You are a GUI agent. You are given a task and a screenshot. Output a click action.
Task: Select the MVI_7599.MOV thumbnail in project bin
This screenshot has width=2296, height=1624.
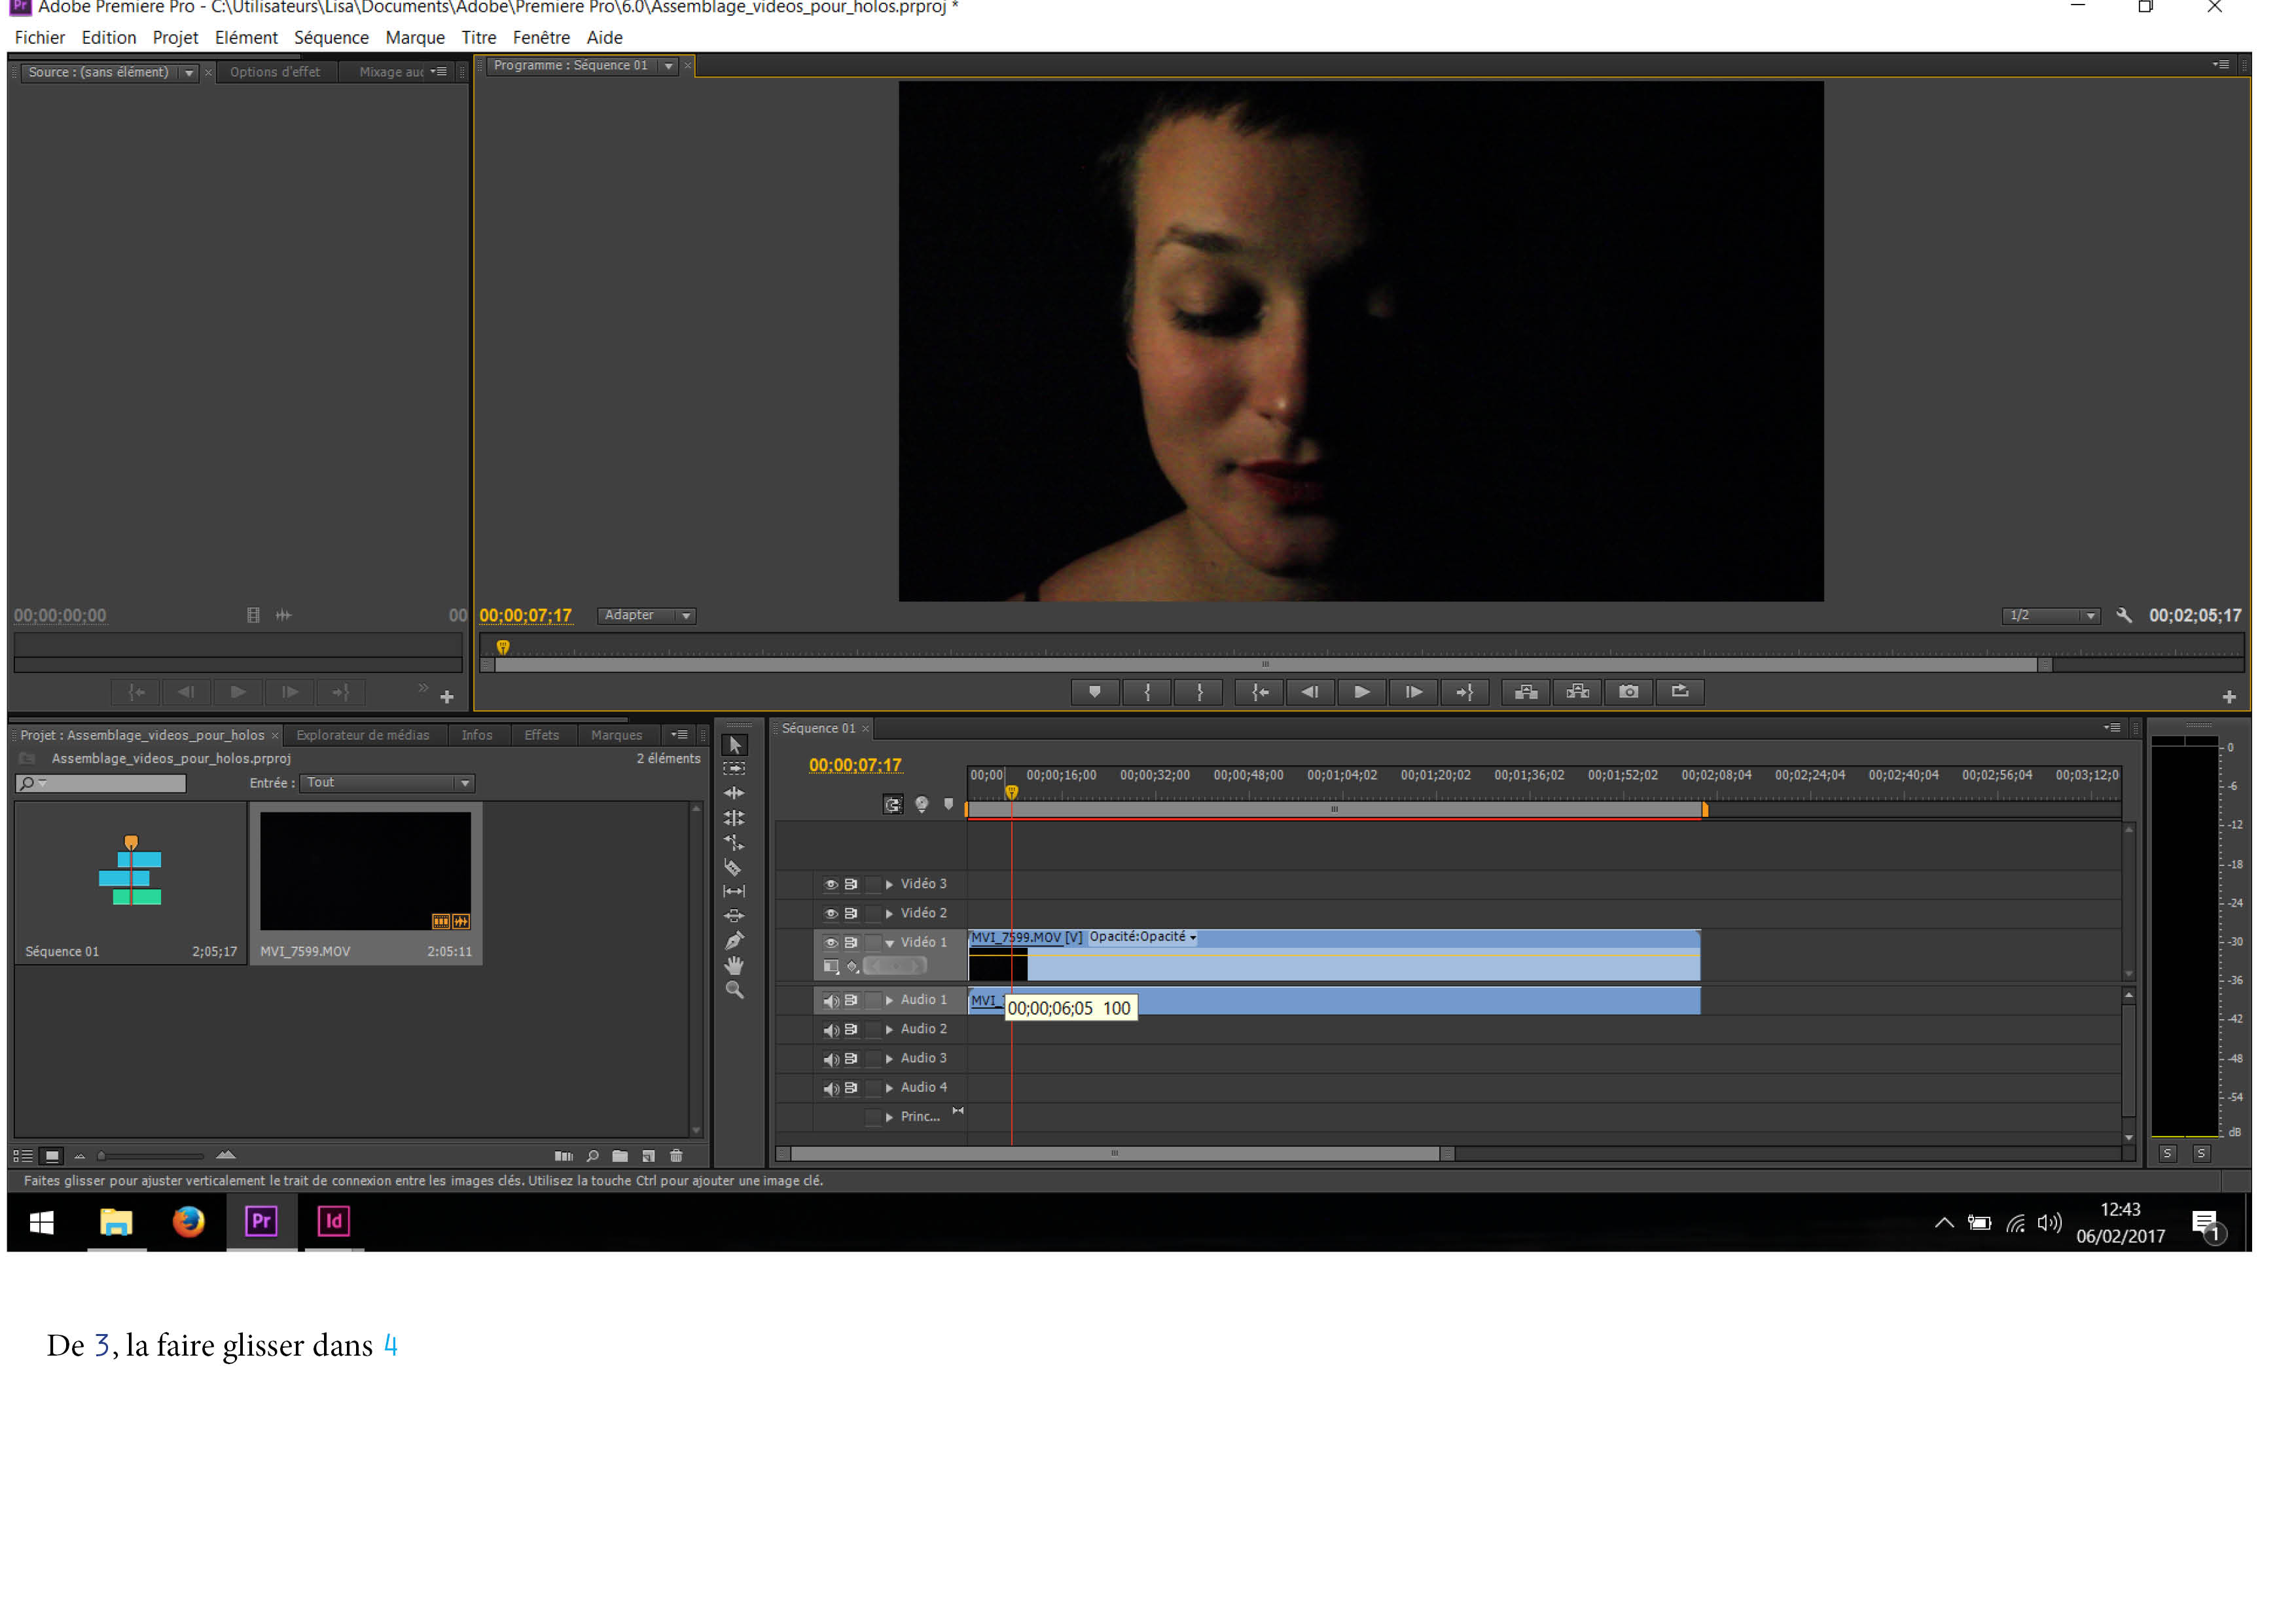pyautogui.click(x=365, y=871)
